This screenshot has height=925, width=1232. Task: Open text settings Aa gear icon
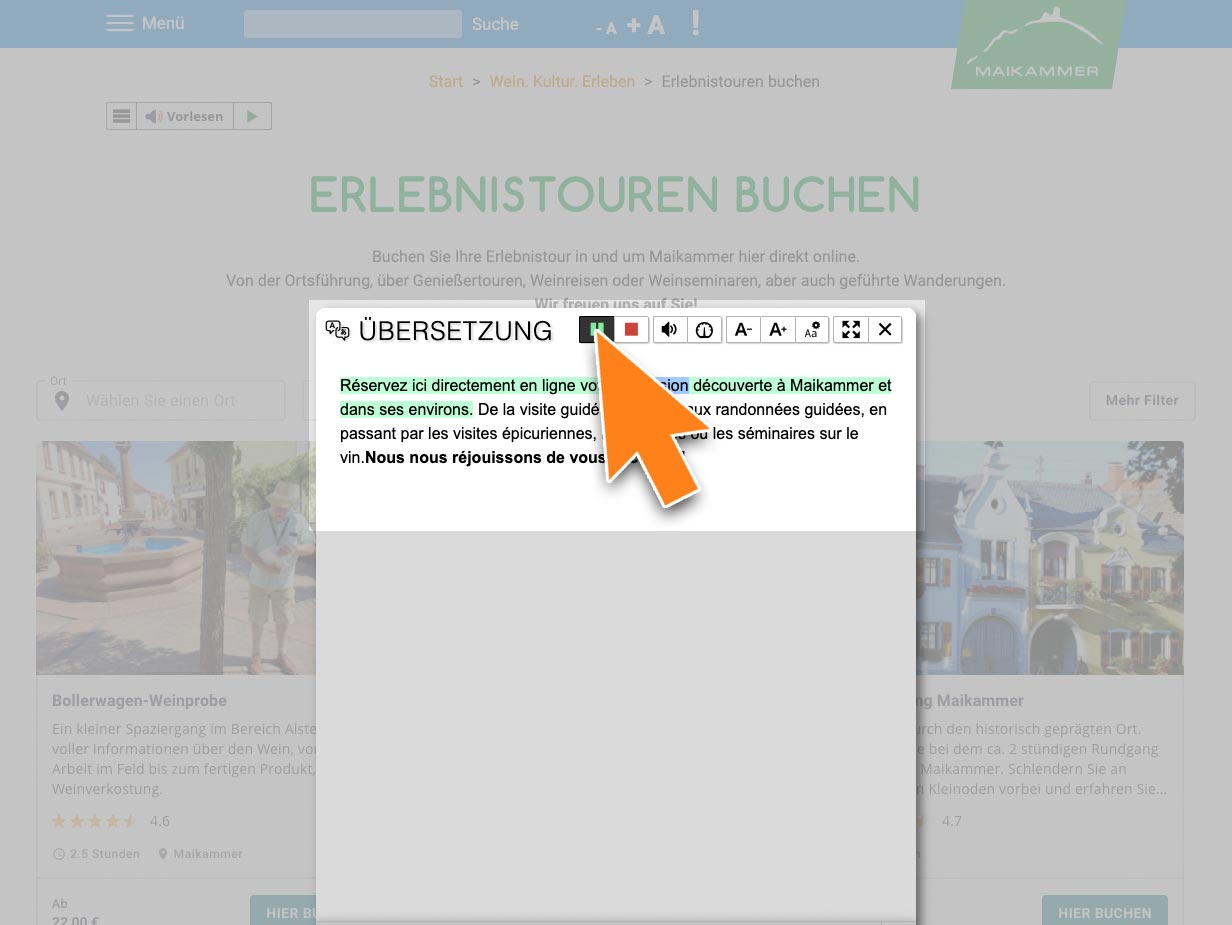812,329
